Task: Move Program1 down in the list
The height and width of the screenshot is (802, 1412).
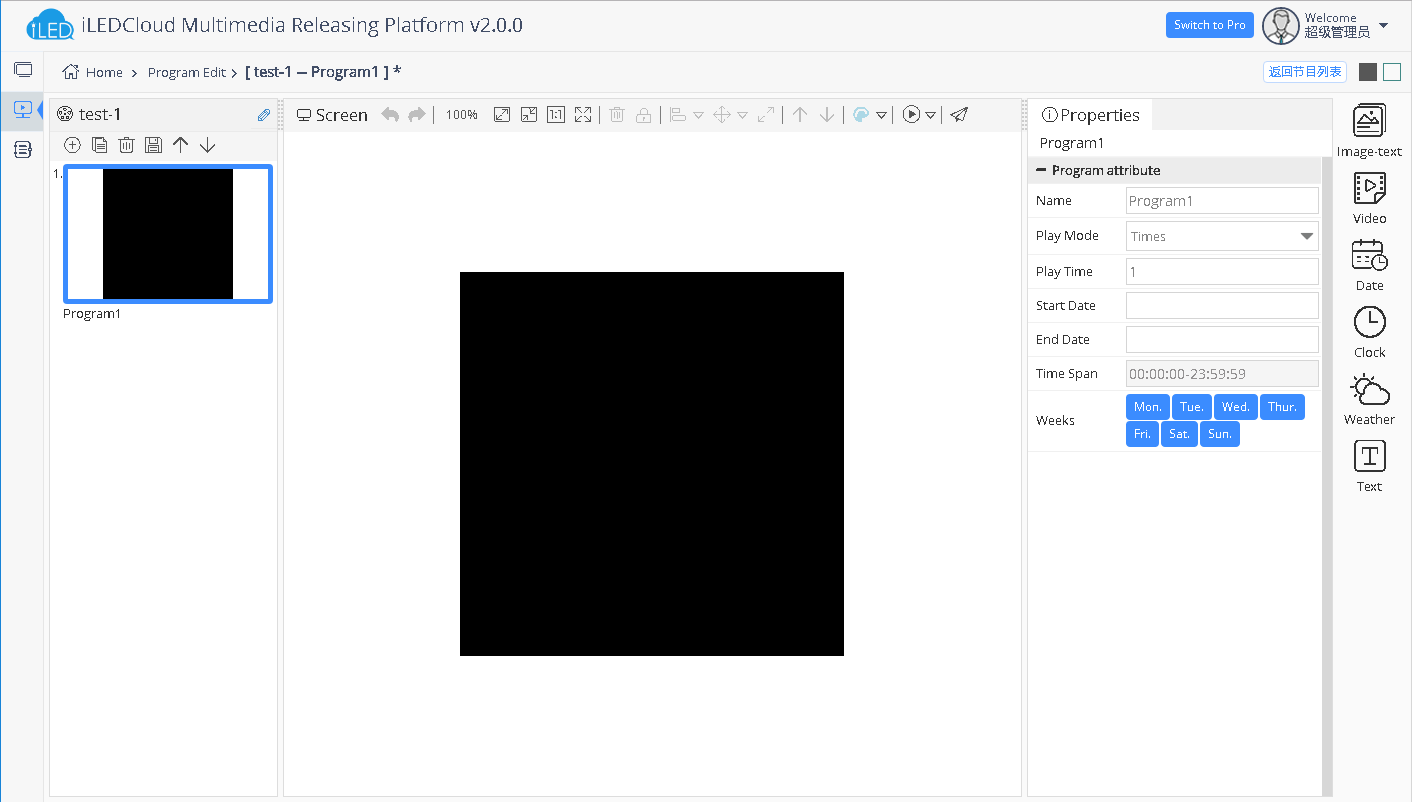Action: click(x=207, y=145)
